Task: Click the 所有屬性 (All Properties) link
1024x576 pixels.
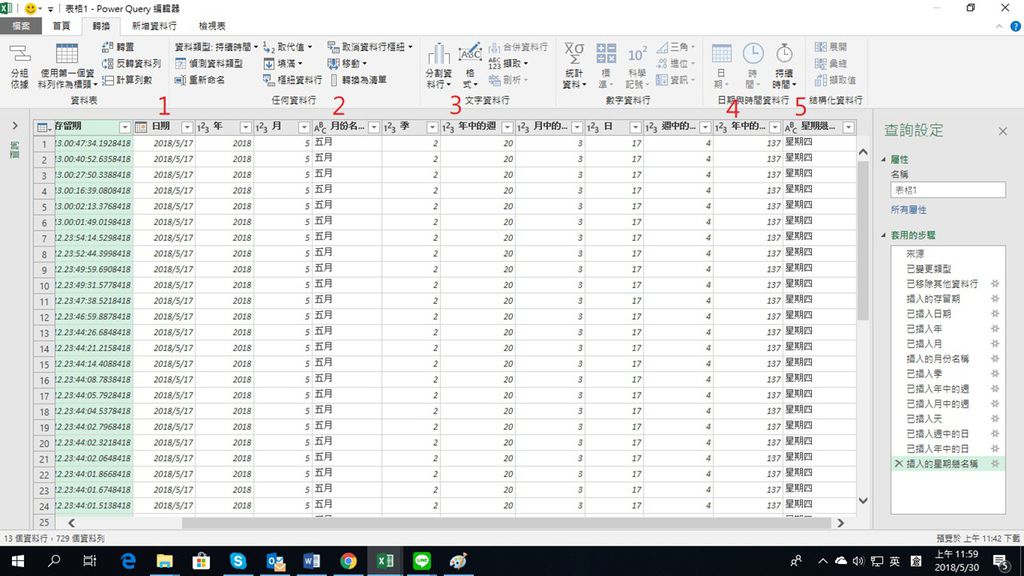Action: tap(908, 210)
